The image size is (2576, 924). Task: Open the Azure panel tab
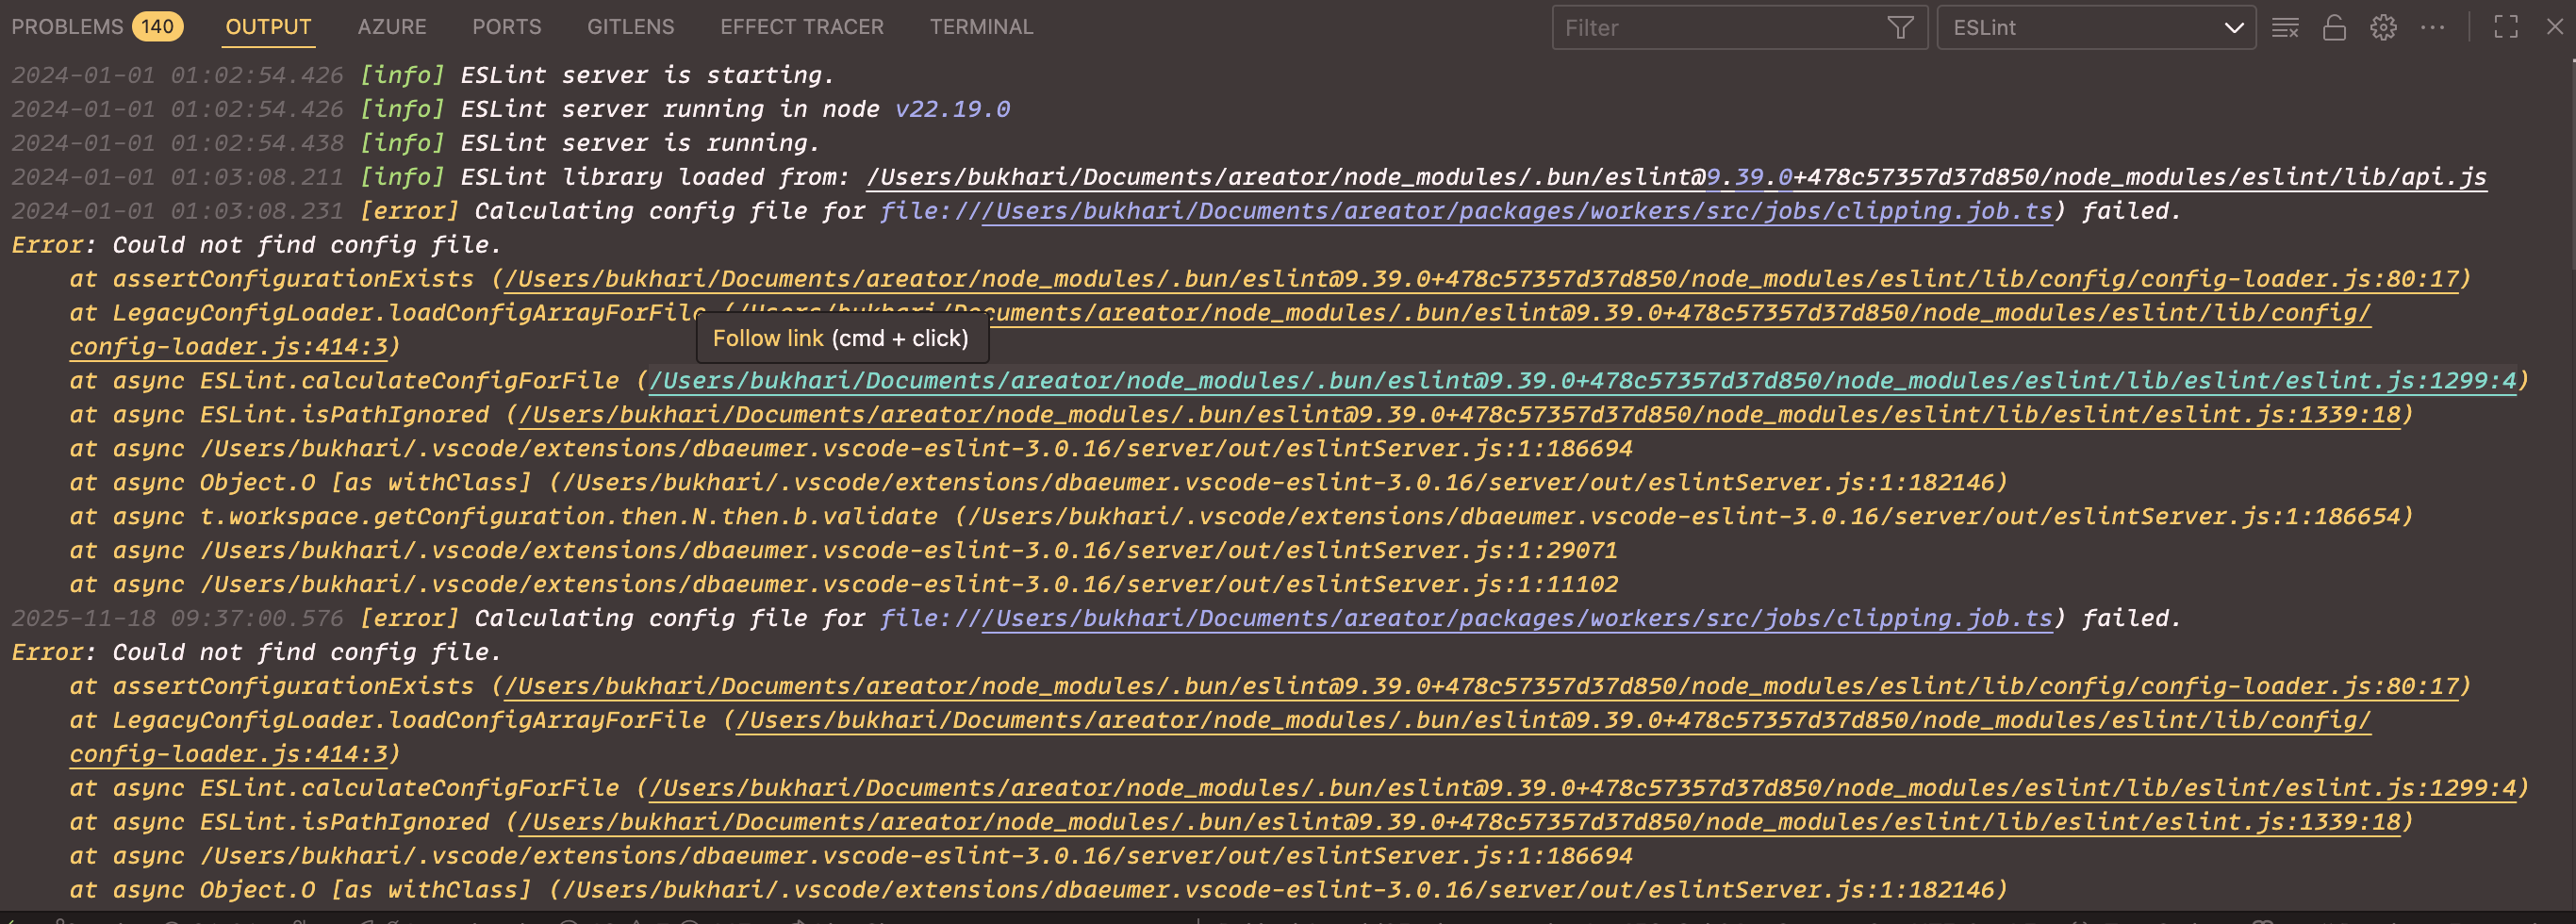pyautogui.click(x=392, y=27)
